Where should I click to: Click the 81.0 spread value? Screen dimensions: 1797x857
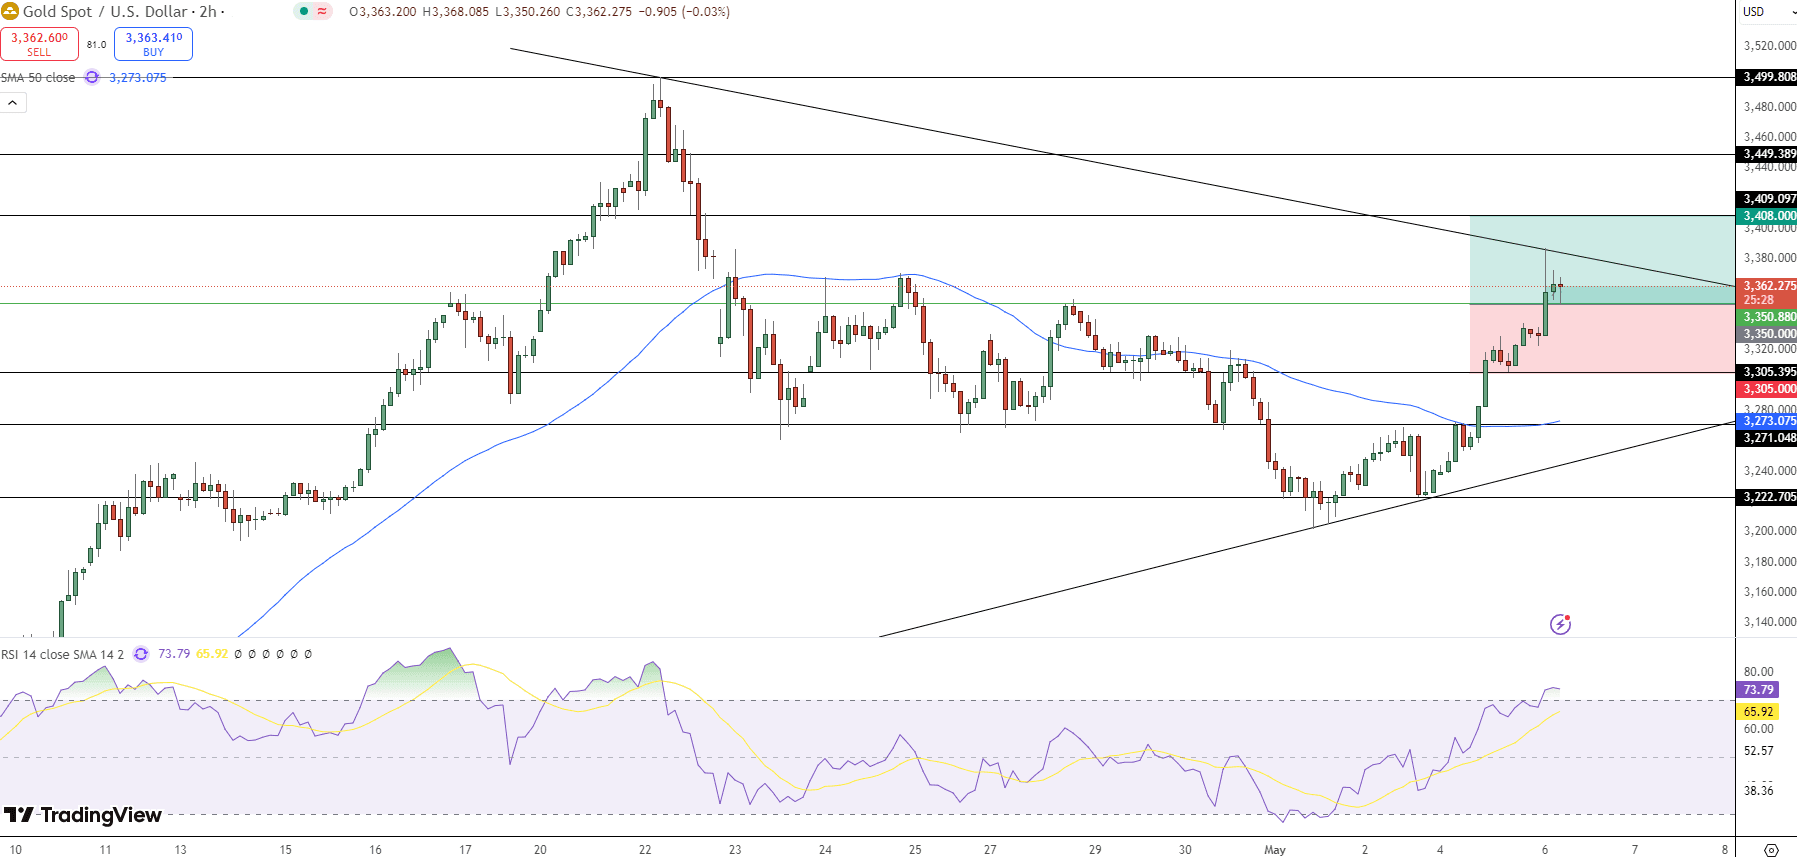96,45
